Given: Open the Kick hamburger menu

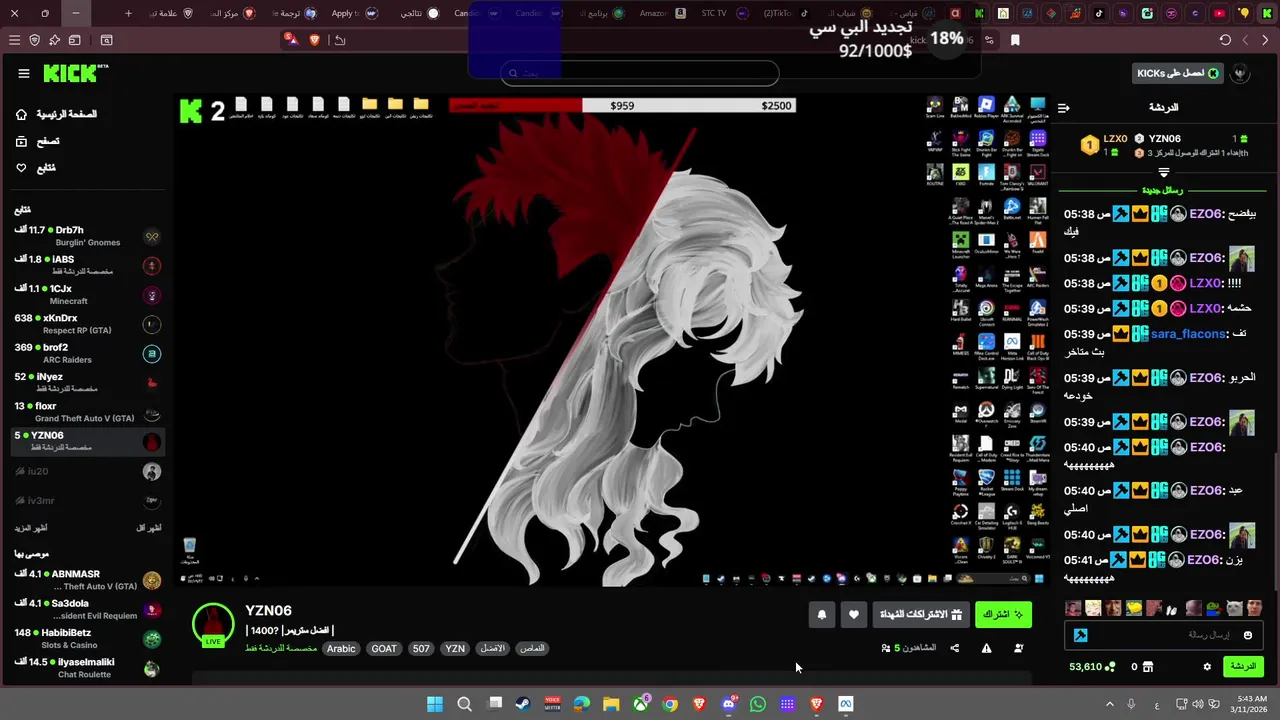Looking at the screenshot, I should point(24,73).
